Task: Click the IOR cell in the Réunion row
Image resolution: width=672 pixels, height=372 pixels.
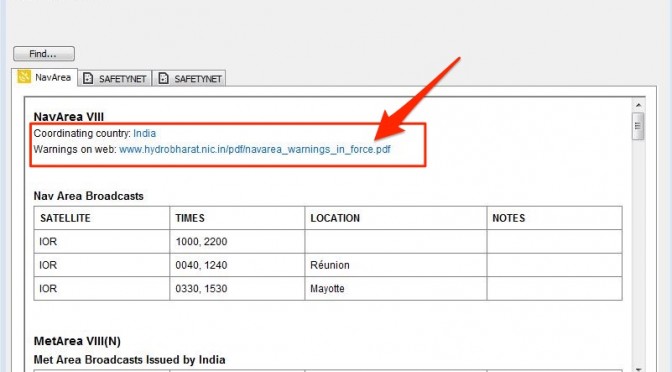Action: (102, 265)
